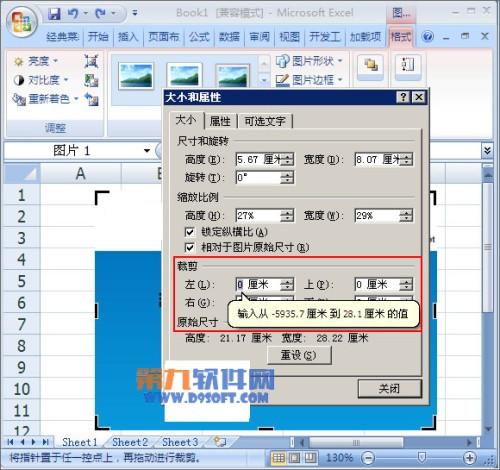Switch to the Alt Text (可选文字) tab
Viewport: 500px width, 470px height.
pos(265,121)
